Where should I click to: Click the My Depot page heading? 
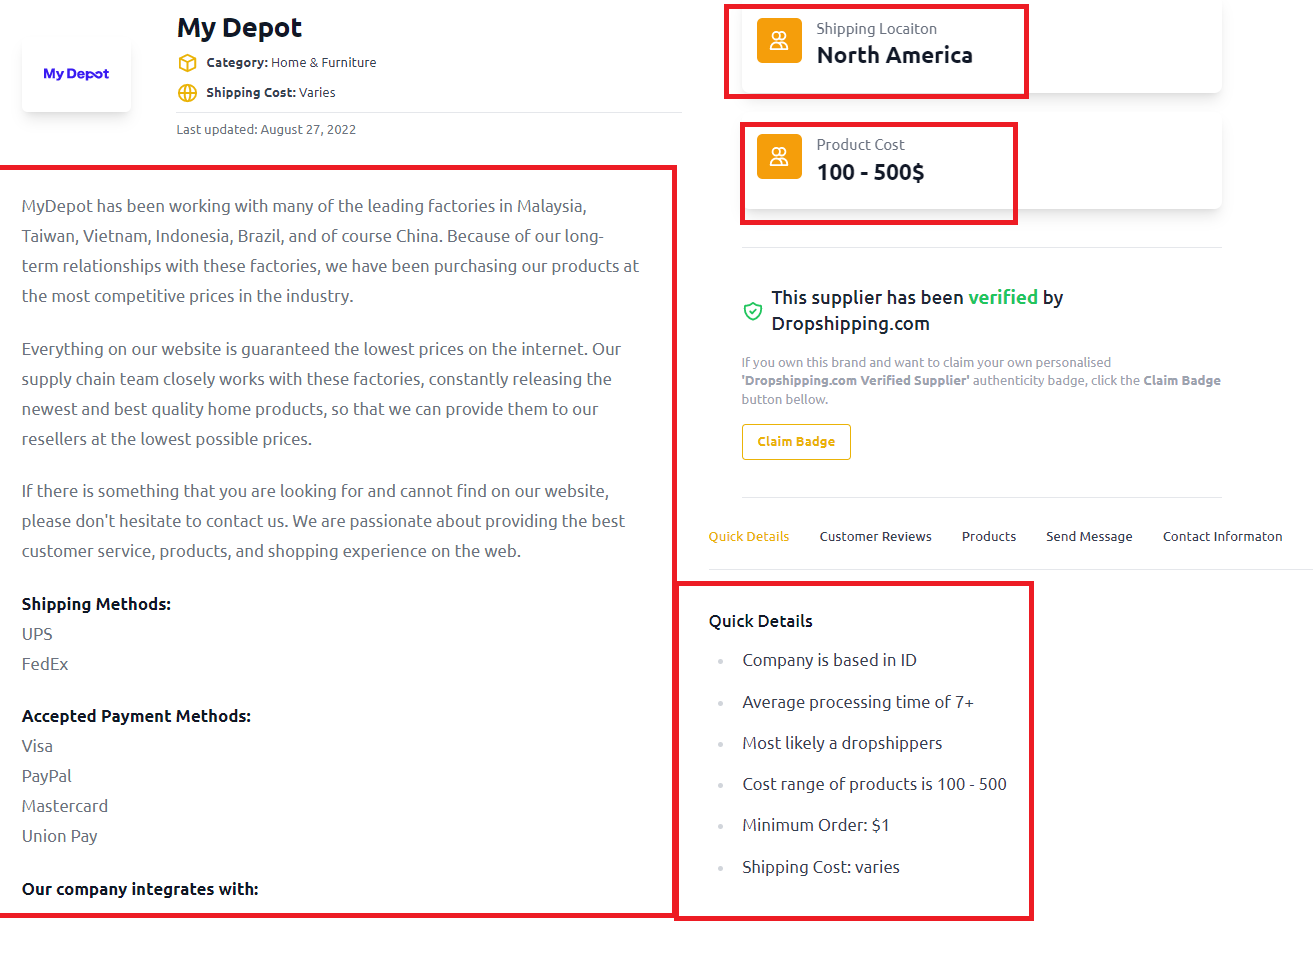(x=239, y=28)
